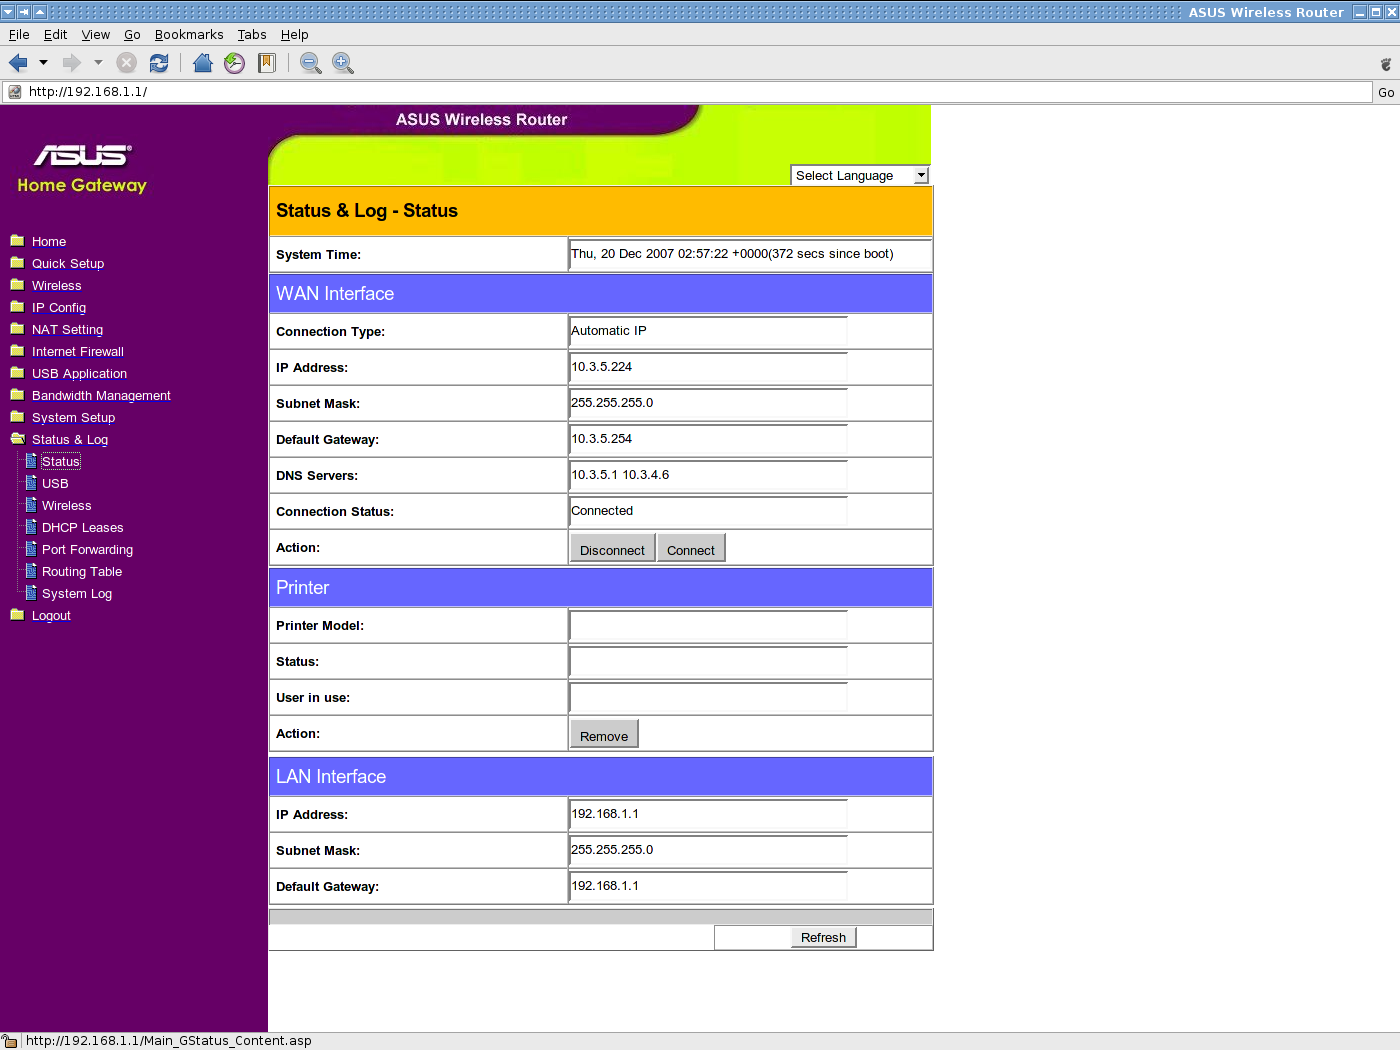Viewport: 1400px width, 1050px height.
Task: Go to the home page icon
Action: (203, 63)
